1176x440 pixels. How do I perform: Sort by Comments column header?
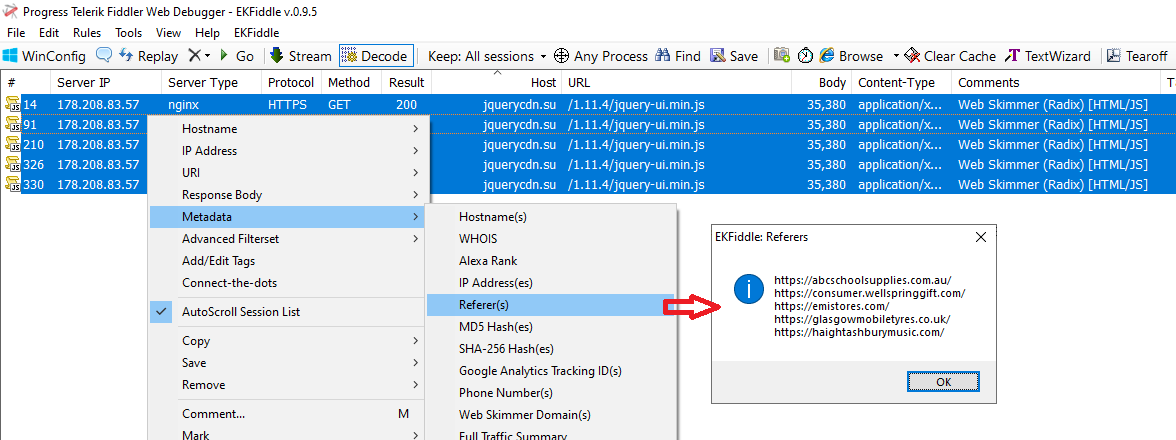[x=1054, y=82]
